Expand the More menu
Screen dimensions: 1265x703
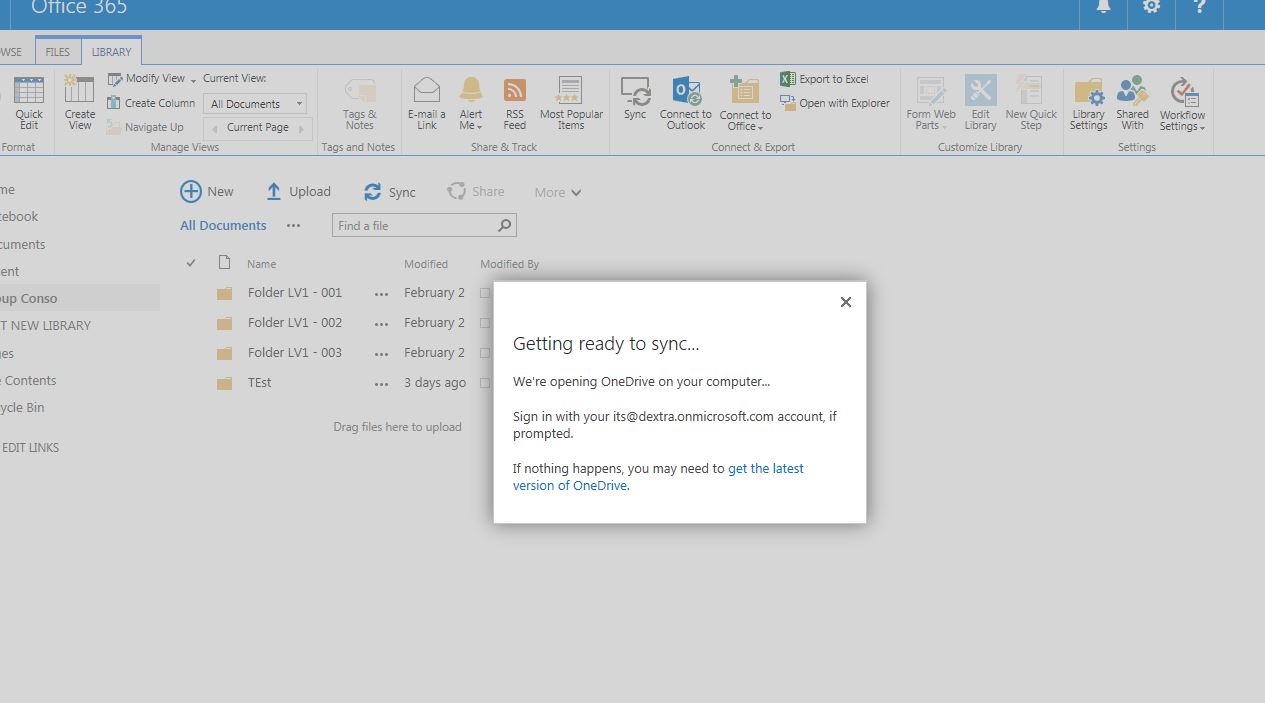point(556,191)
